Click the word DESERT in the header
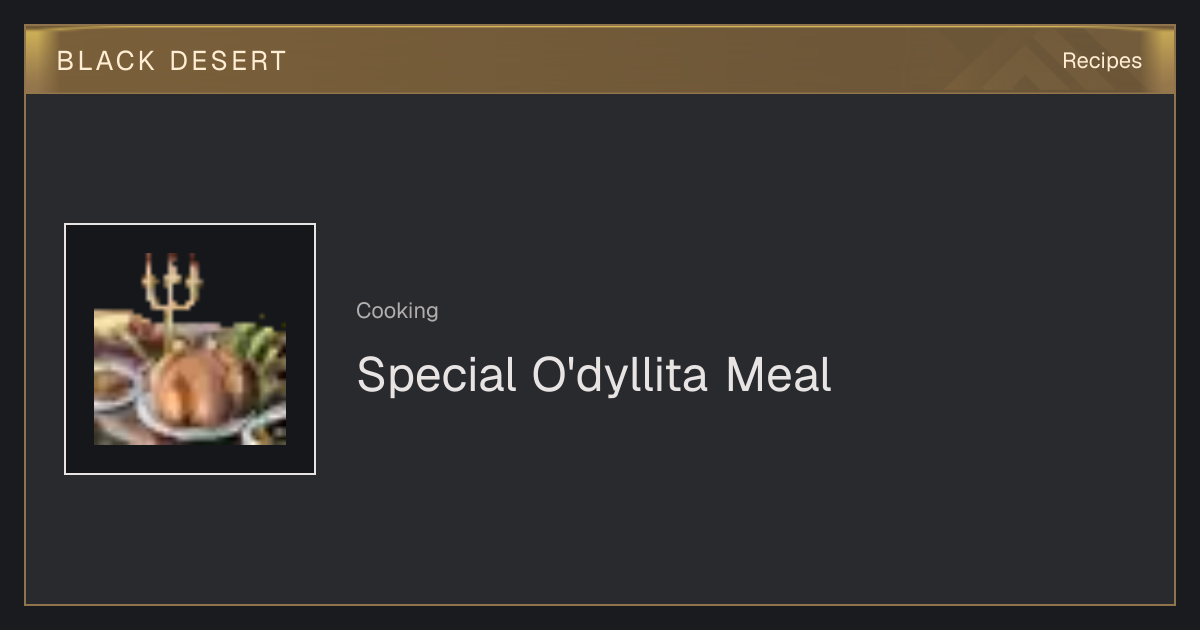This screenshot has height=630, width=1200. click(x=228, y=61)
